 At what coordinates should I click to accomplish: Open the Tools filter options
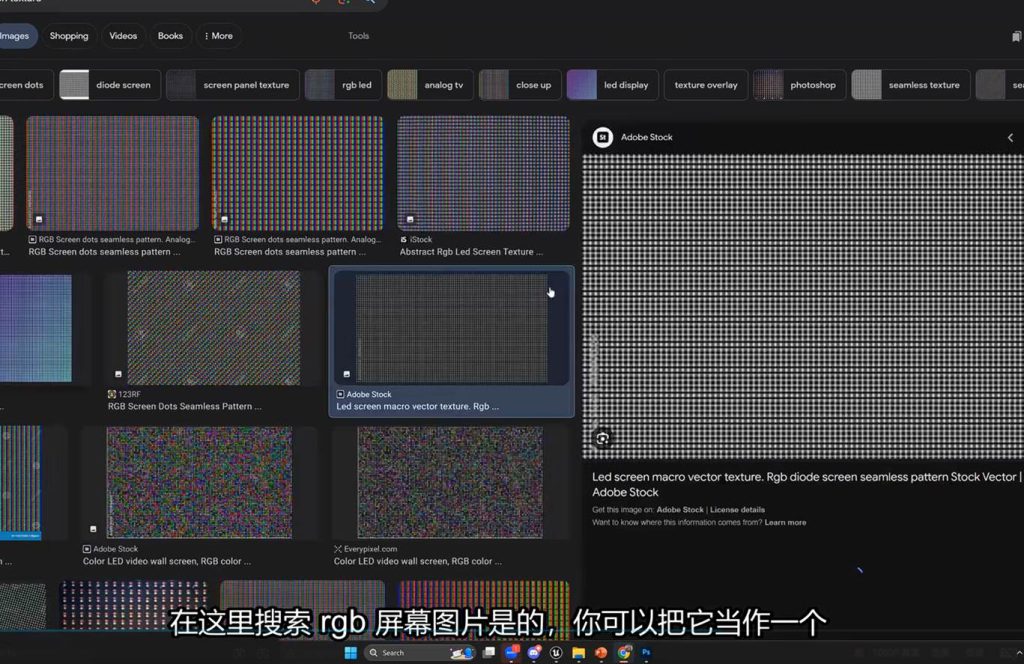tap(358, 36)
